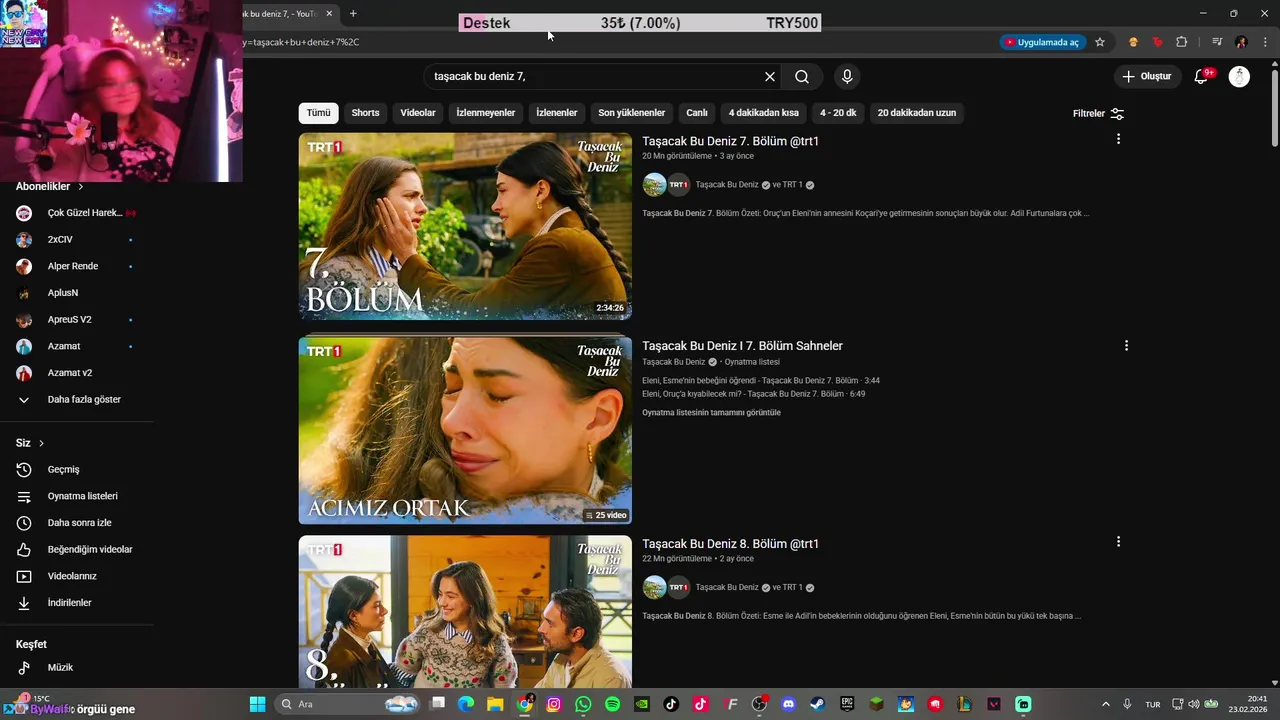Show hidden system tray icons
The height and width of the screenshot is (720, 1280).
[1105, 704]
